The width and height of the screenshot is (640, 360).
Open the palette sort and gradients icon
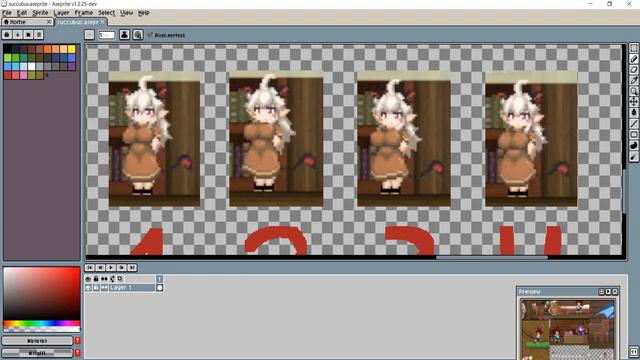point(18,35)
